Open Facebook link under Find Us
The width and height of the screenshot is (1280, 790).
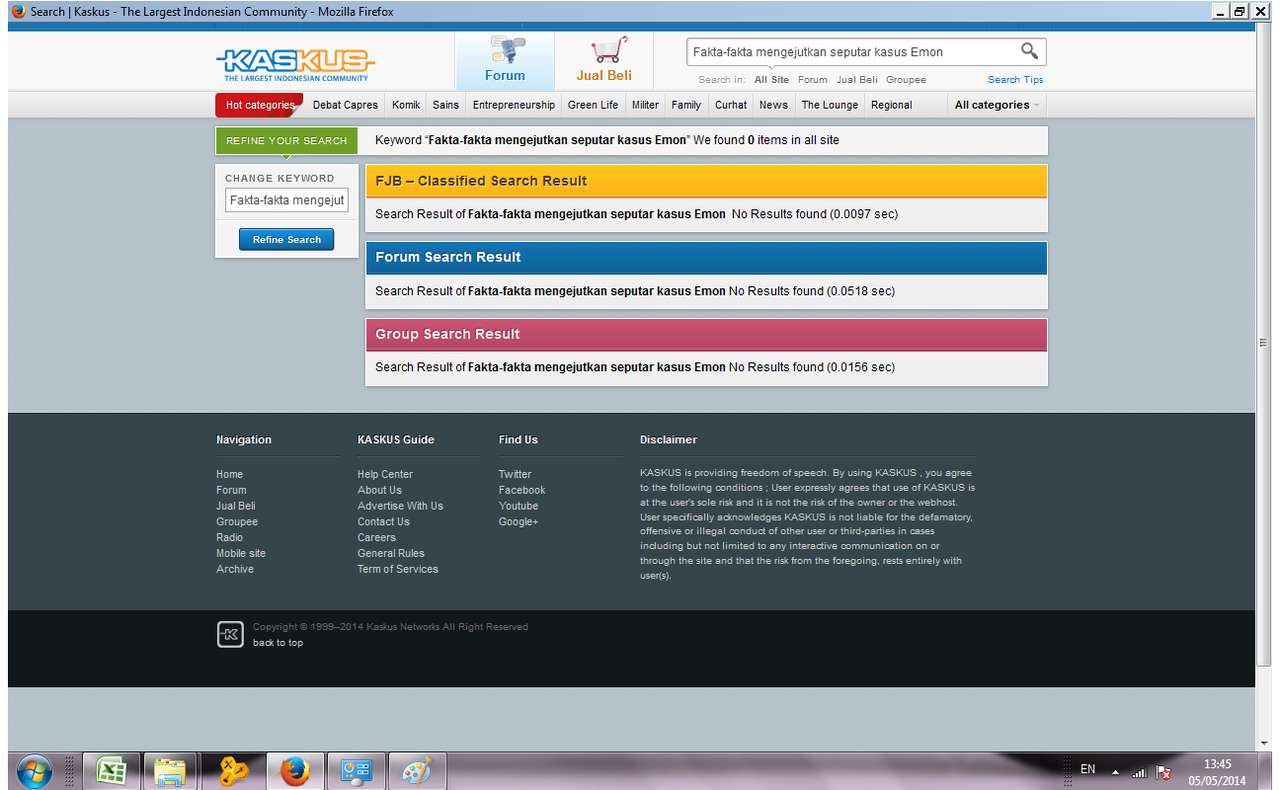pos(522,490)
